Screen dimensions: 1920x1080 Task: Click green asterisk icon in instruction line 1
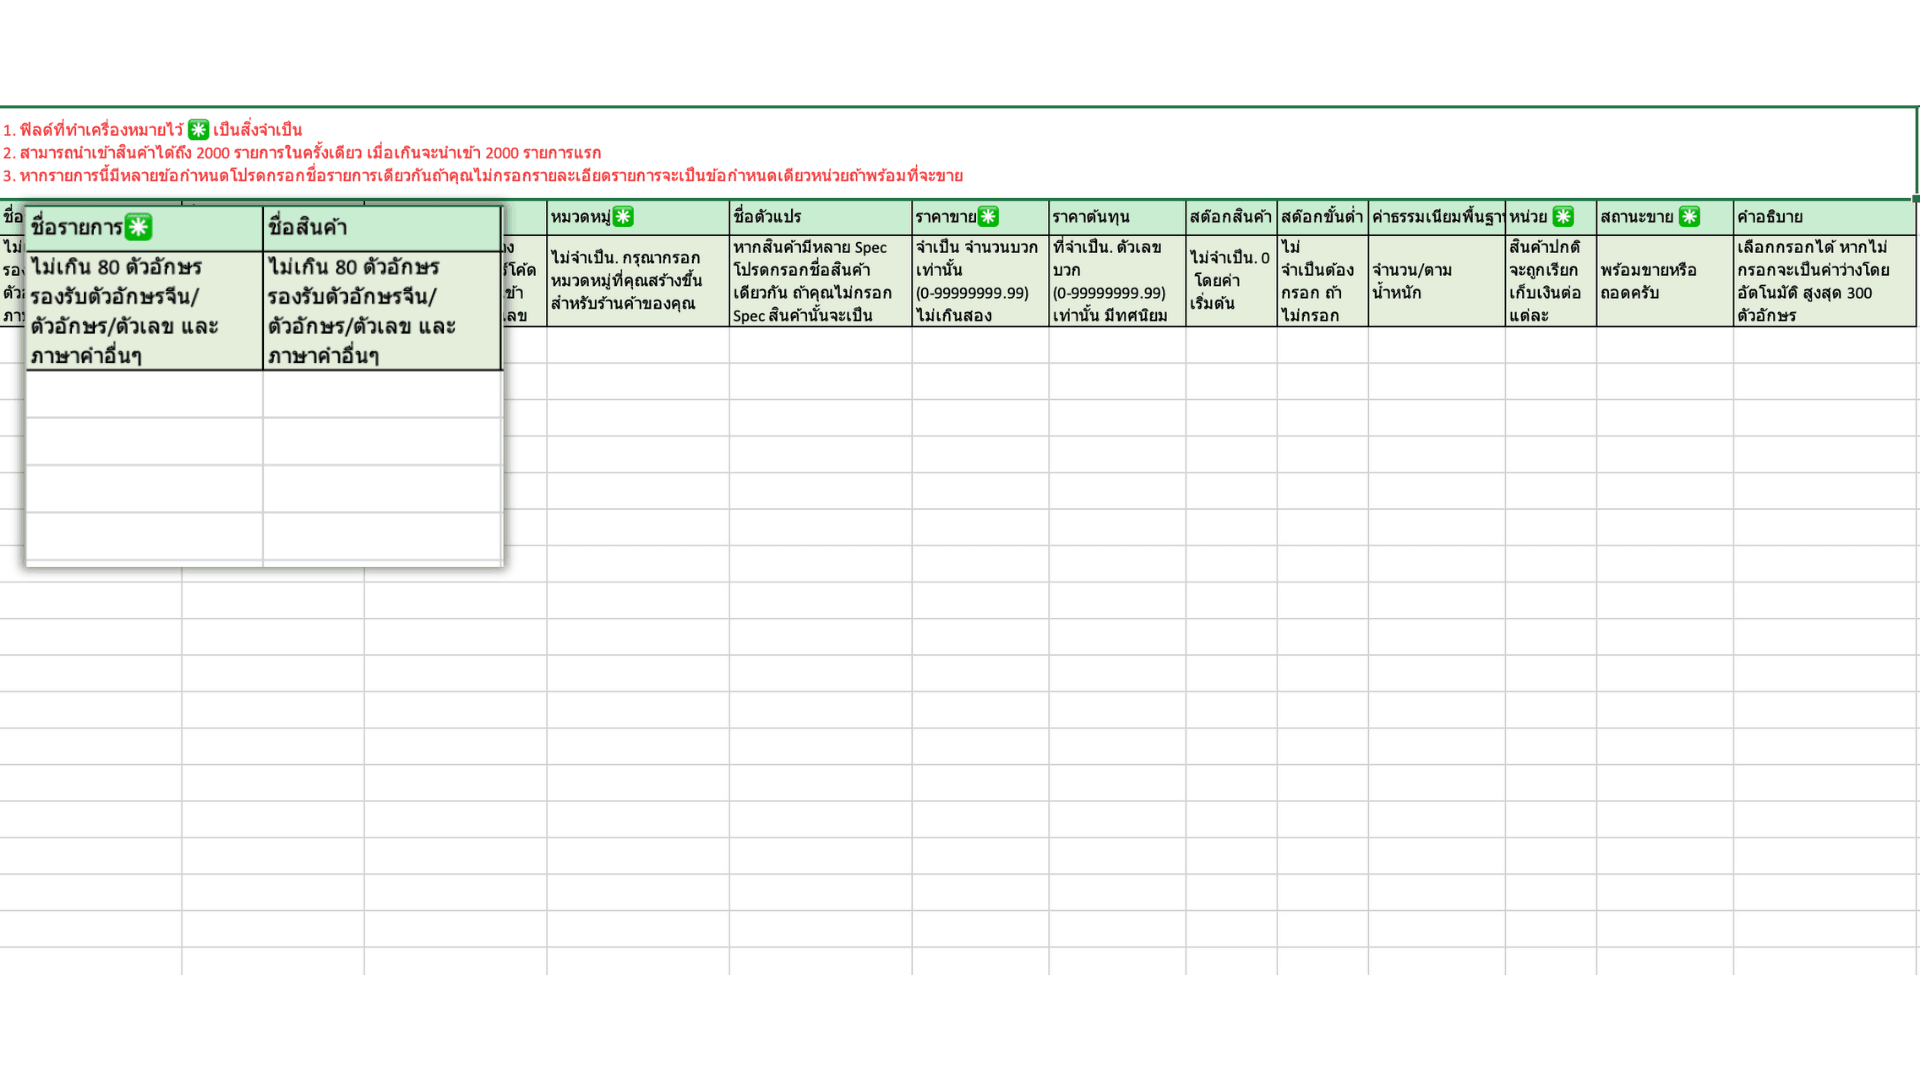(x=198, y=130)
